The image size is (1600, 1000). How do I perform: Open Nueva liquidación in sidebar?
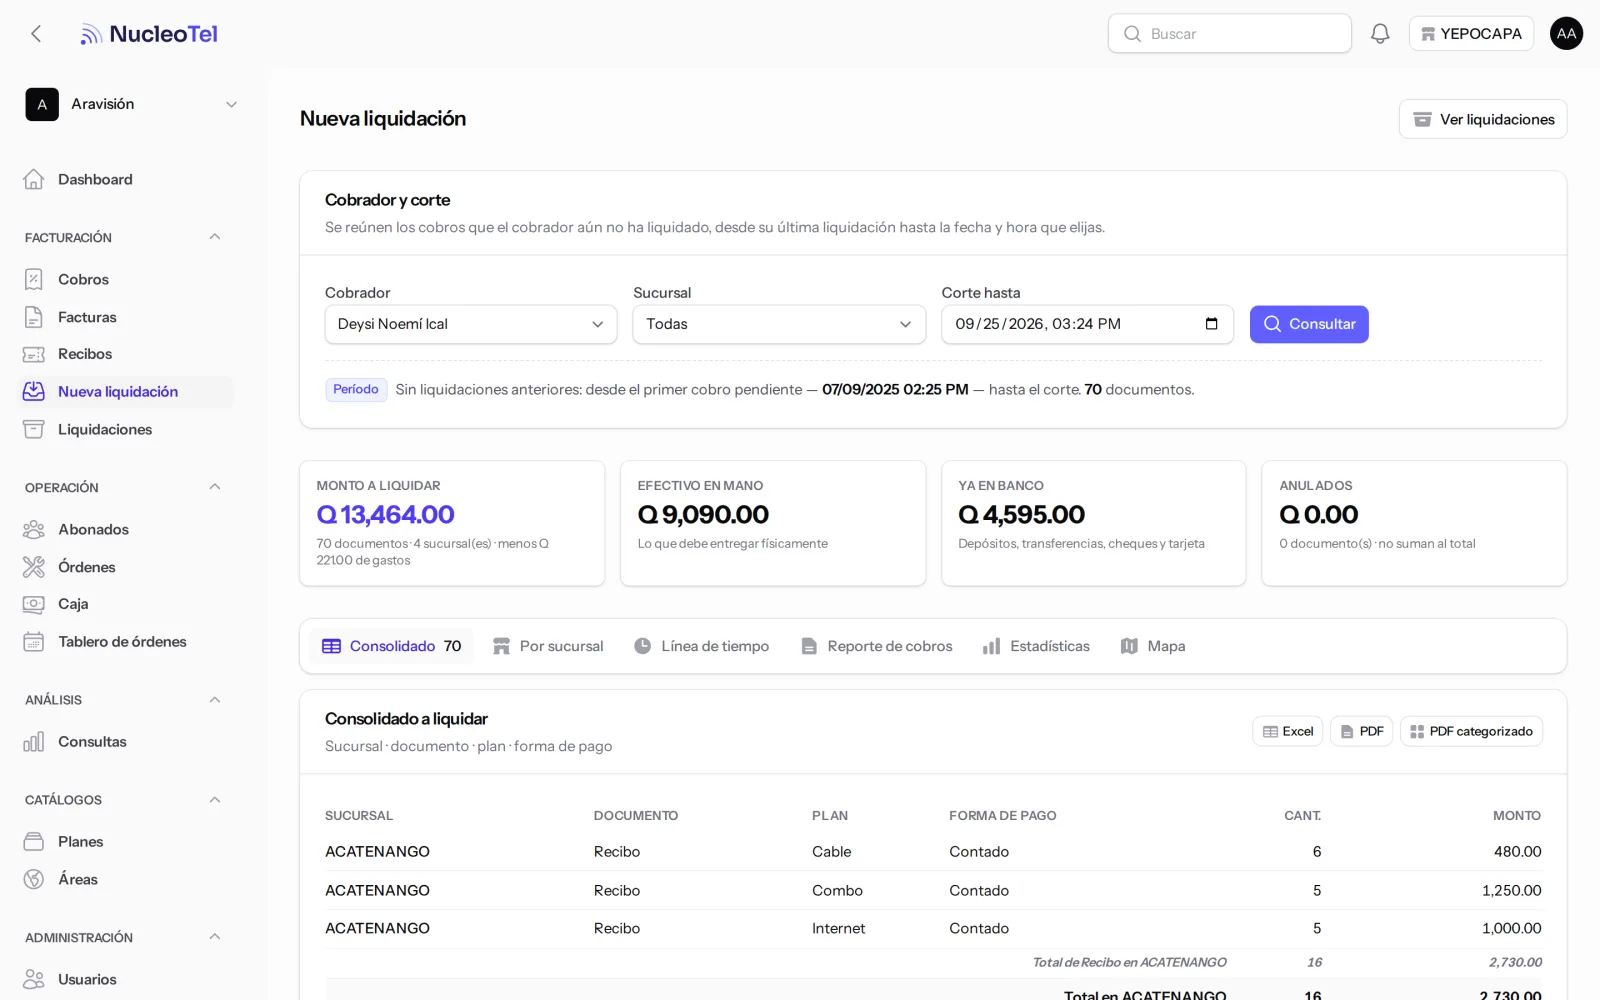127,392
